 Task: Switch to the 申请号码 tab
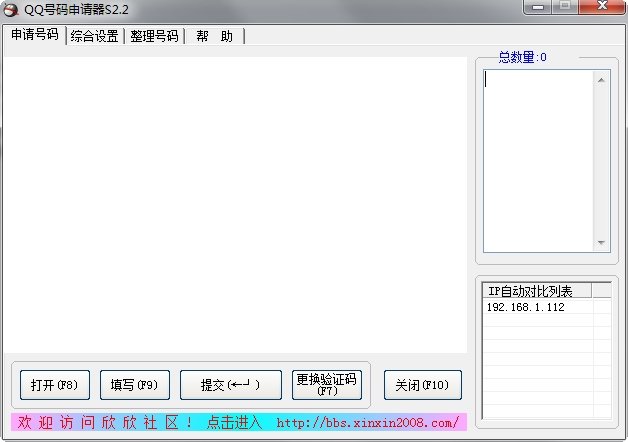tap(34, 35)
